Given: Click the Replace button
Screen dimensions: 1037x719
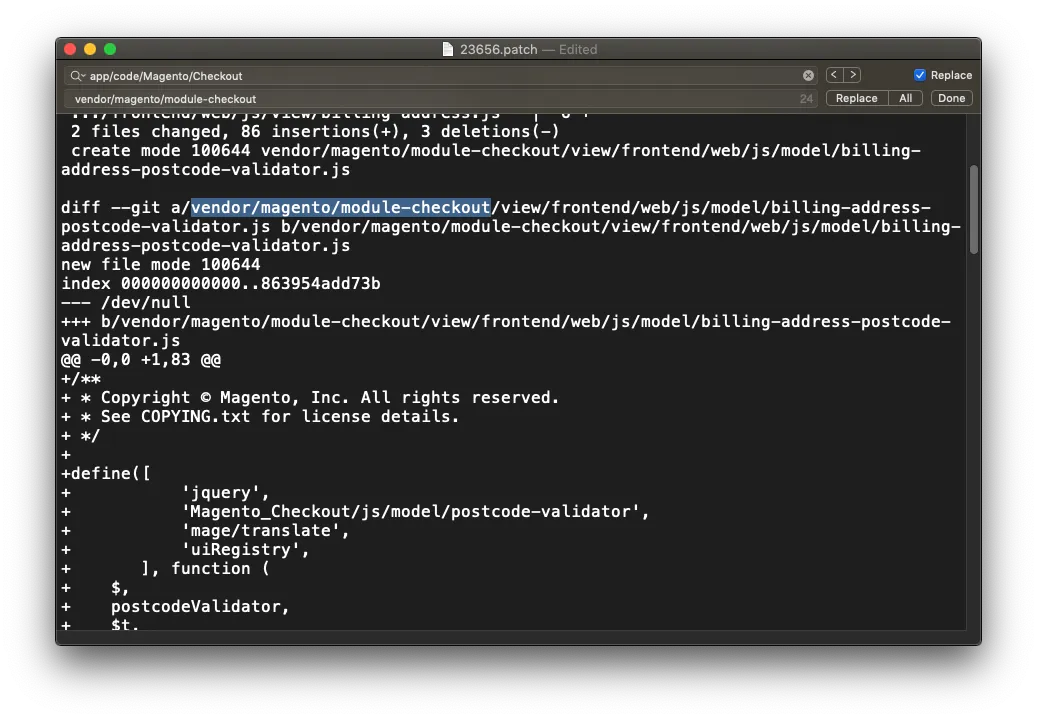Looking at the screenshot, I should [x=856, y=97].
